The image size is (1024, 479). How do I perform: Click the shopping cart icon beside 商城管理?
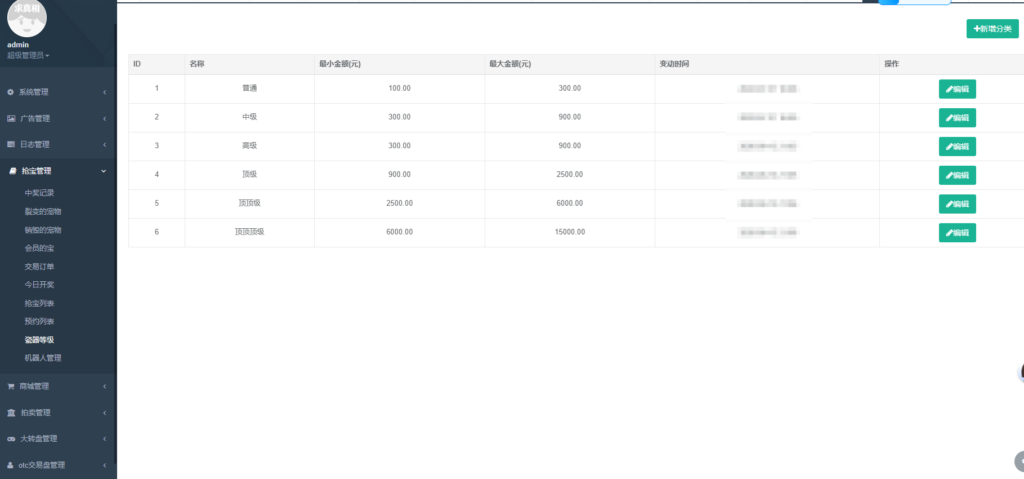[x=11, y=386]
